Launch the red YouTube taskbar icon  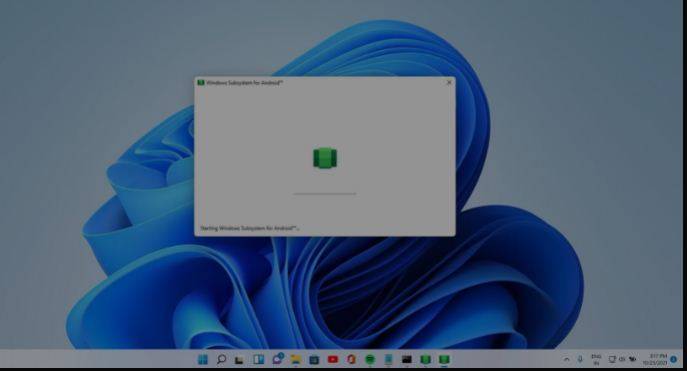tap(333, 360)
